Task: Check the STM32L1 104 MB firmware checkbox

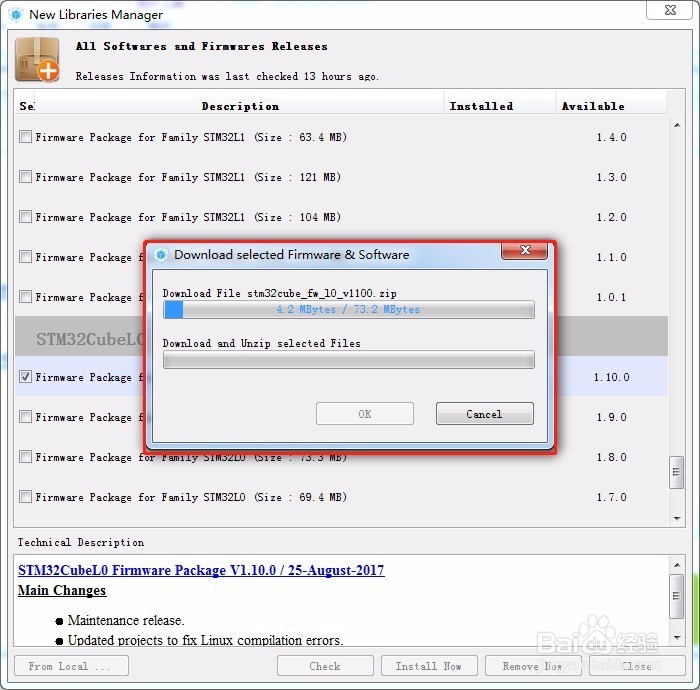Action: 25,216
